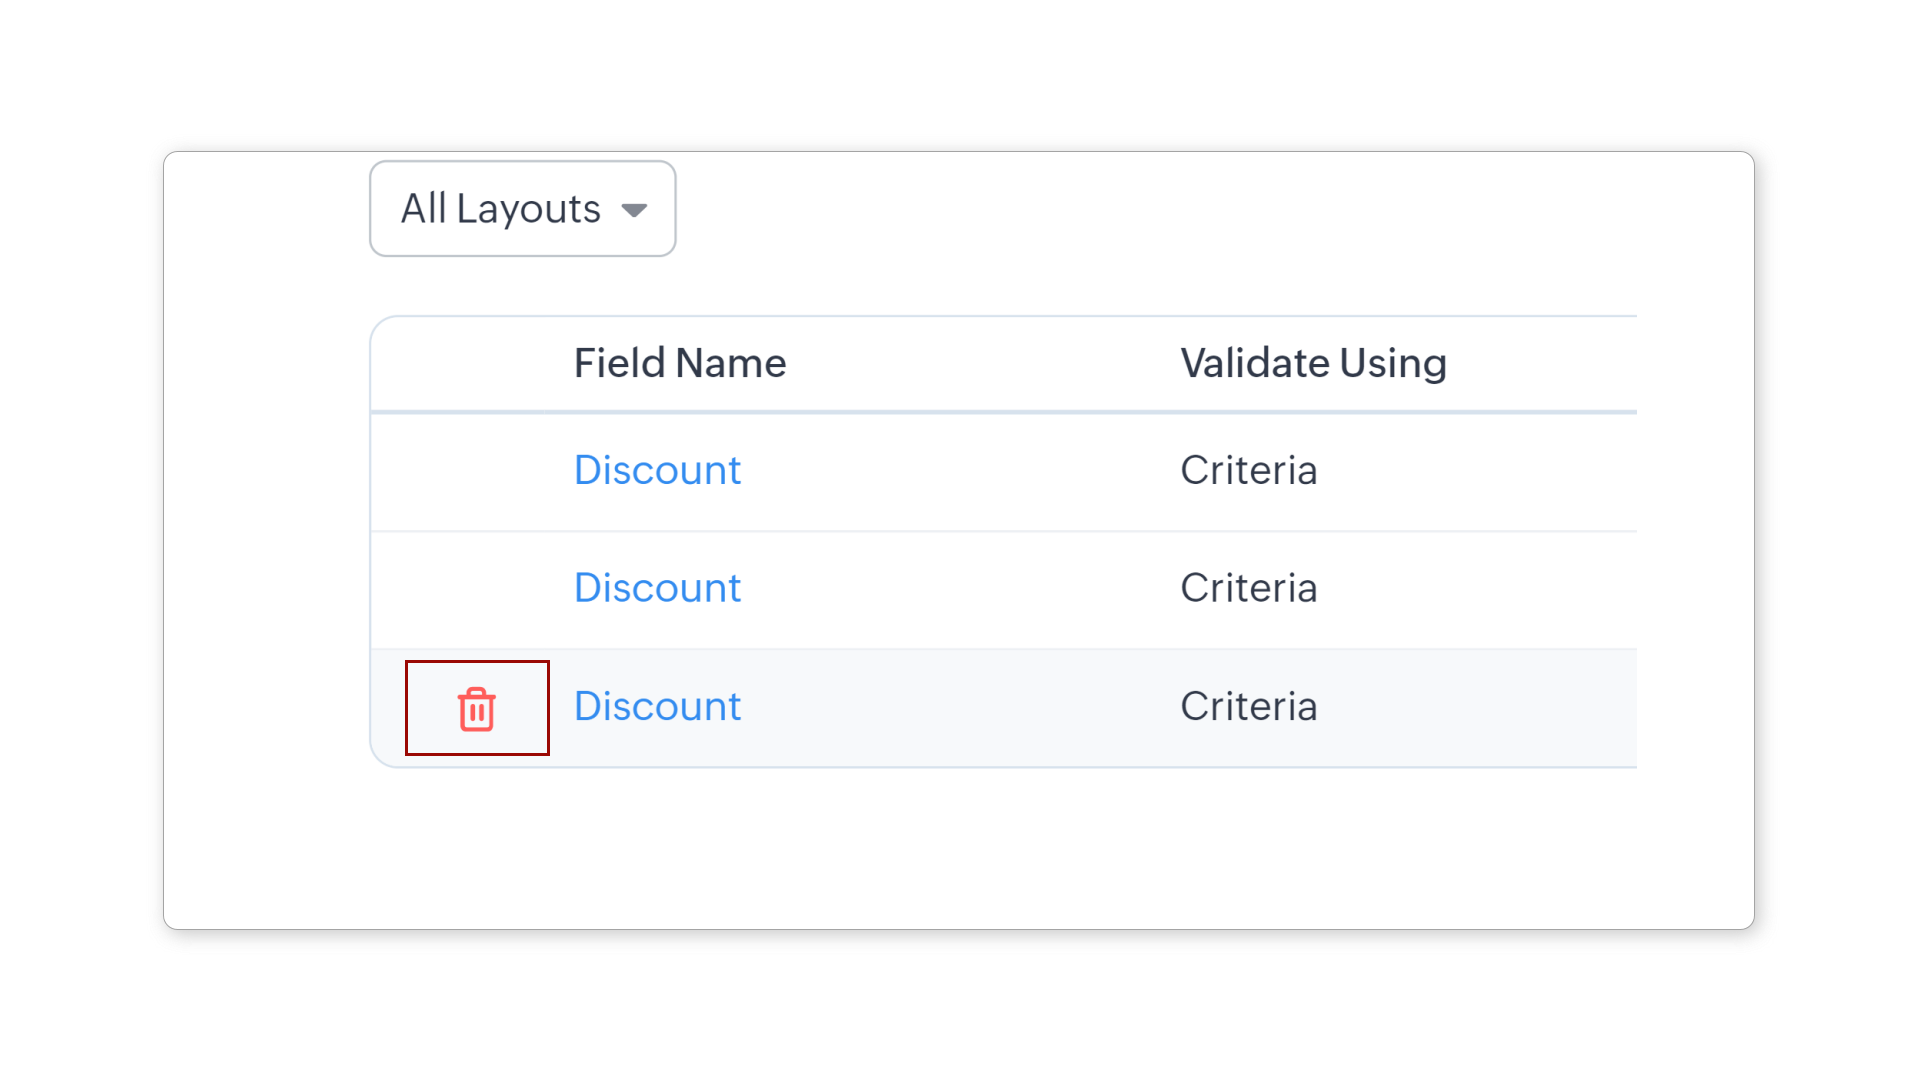This screenshot has height=1080, width=1920.
Task: Select the third row's Criteria cell
Action: tap(1248, 706)
